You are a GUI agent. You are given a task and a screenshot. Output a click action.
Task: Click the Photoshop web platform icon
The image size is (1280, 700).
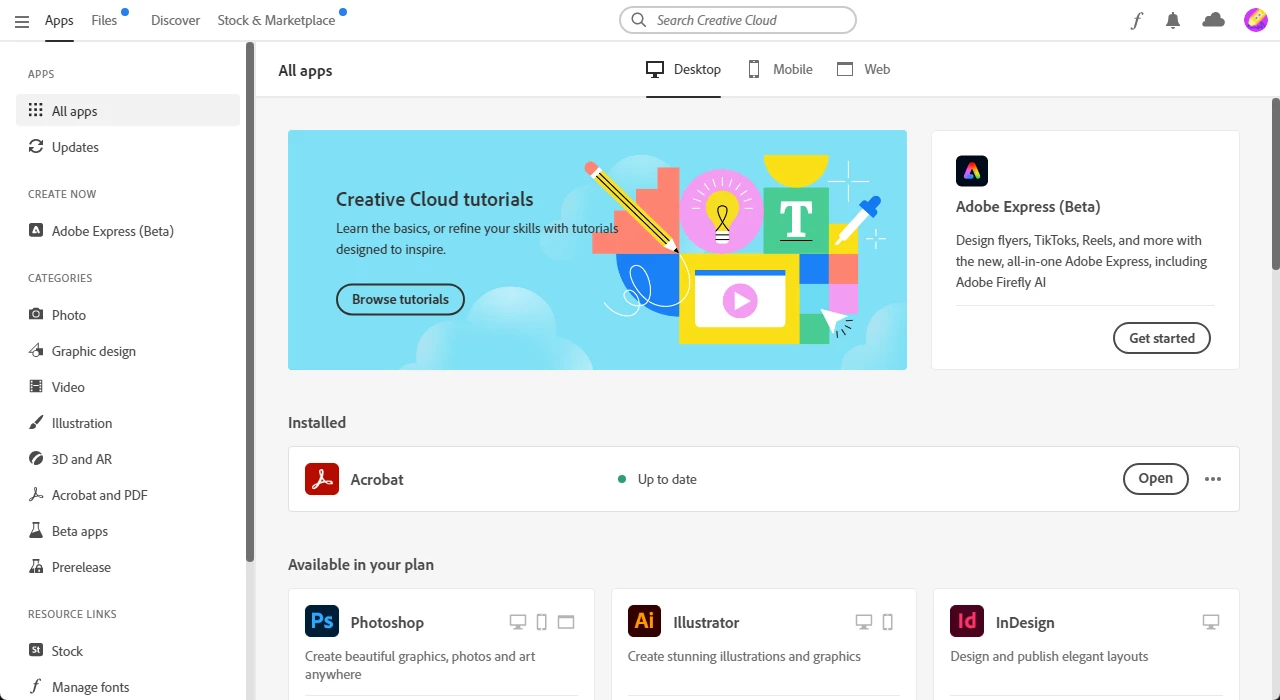click(566, 622)
